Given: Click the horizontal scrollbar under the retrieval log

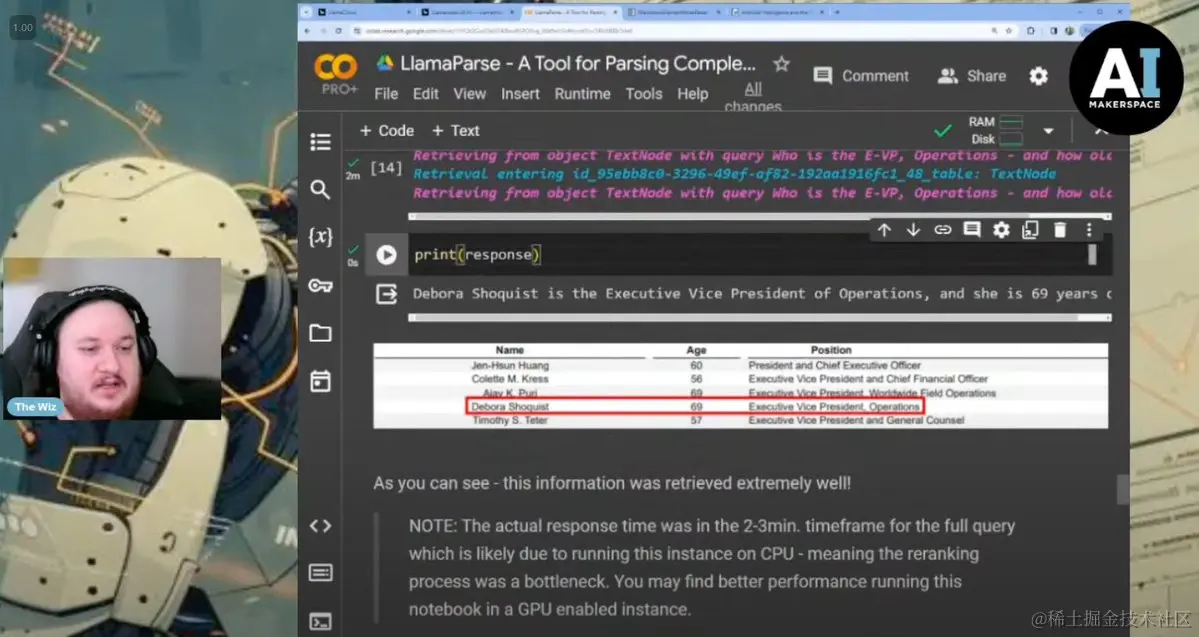Looking at the screenshot, I should coord(759,216).
